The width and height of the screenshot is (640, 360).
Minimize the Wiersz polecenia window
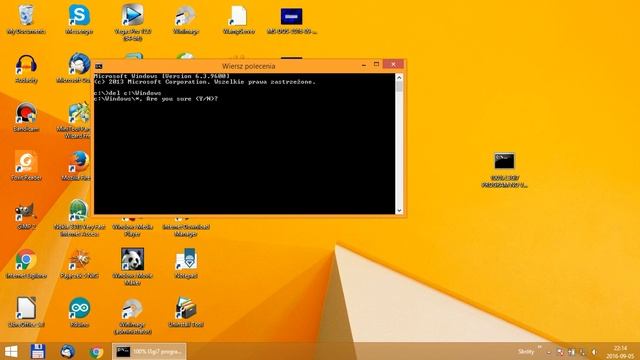364,65
